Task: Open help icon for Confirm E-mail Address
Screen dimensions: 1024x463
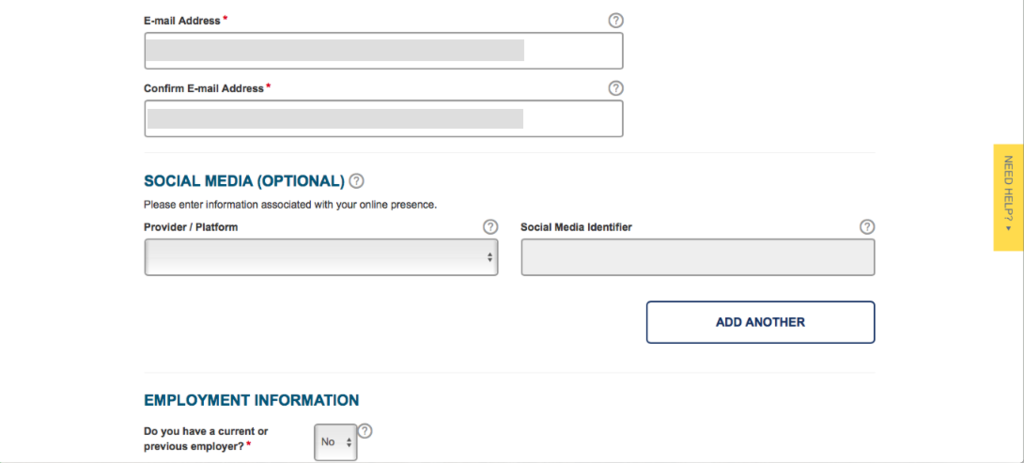Action: [615, 88]
